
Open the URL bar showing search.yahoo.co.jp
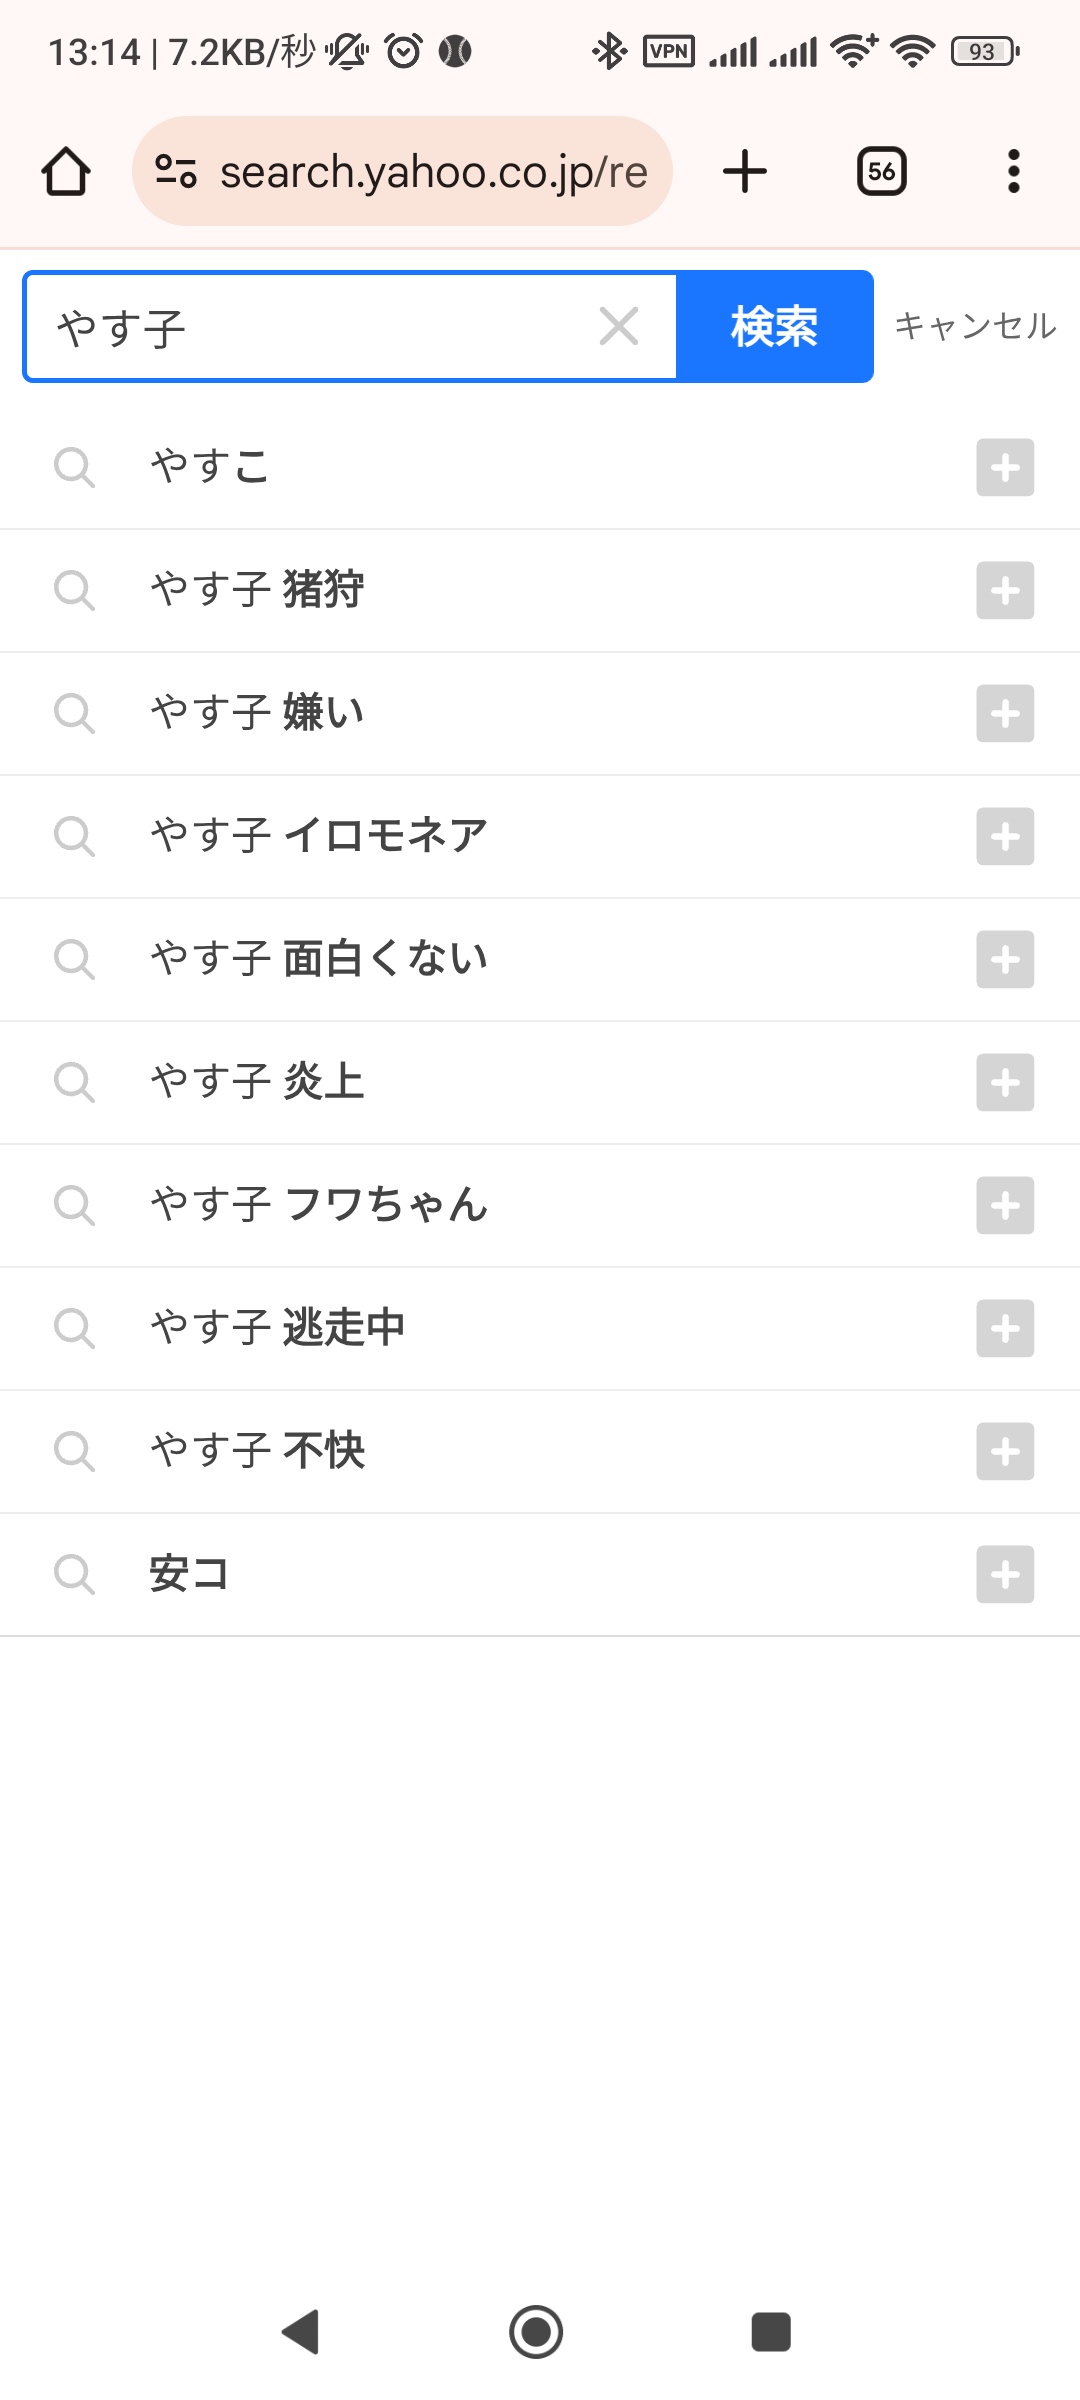pyautogui.click(x=433, y=171)
